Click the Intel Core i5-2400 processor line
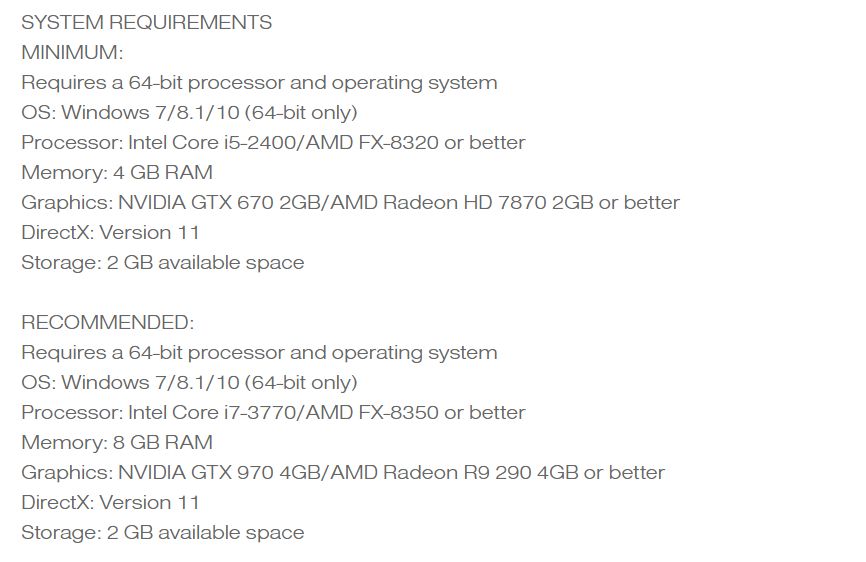This screenshot has width=866, height=562. (273, 142)
